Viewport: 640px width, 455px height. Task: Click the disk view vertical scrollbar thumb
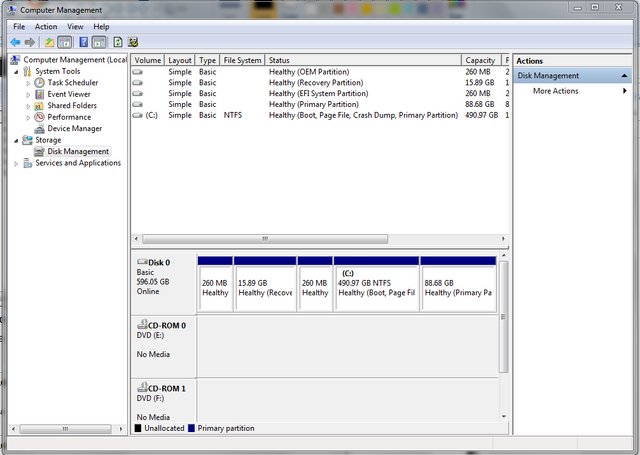[503, 317]
